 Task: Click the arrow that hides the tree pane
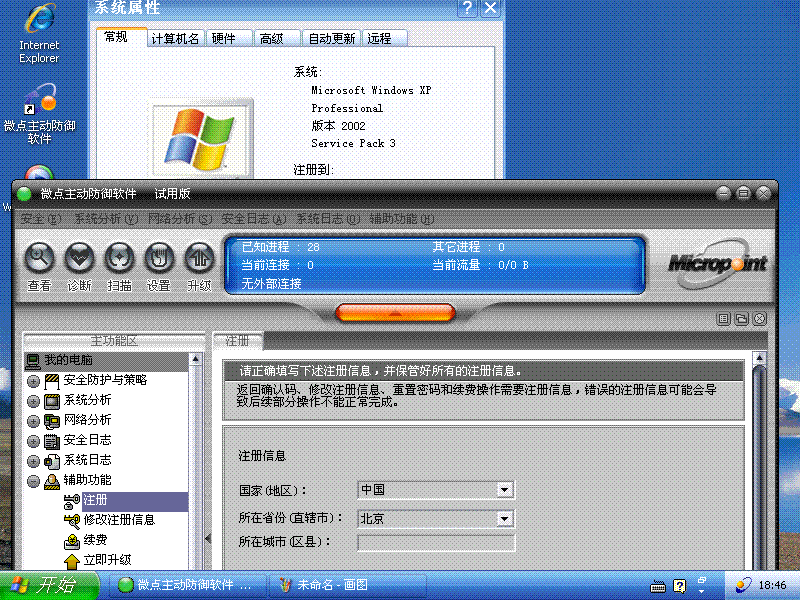(x=208, y=538)
